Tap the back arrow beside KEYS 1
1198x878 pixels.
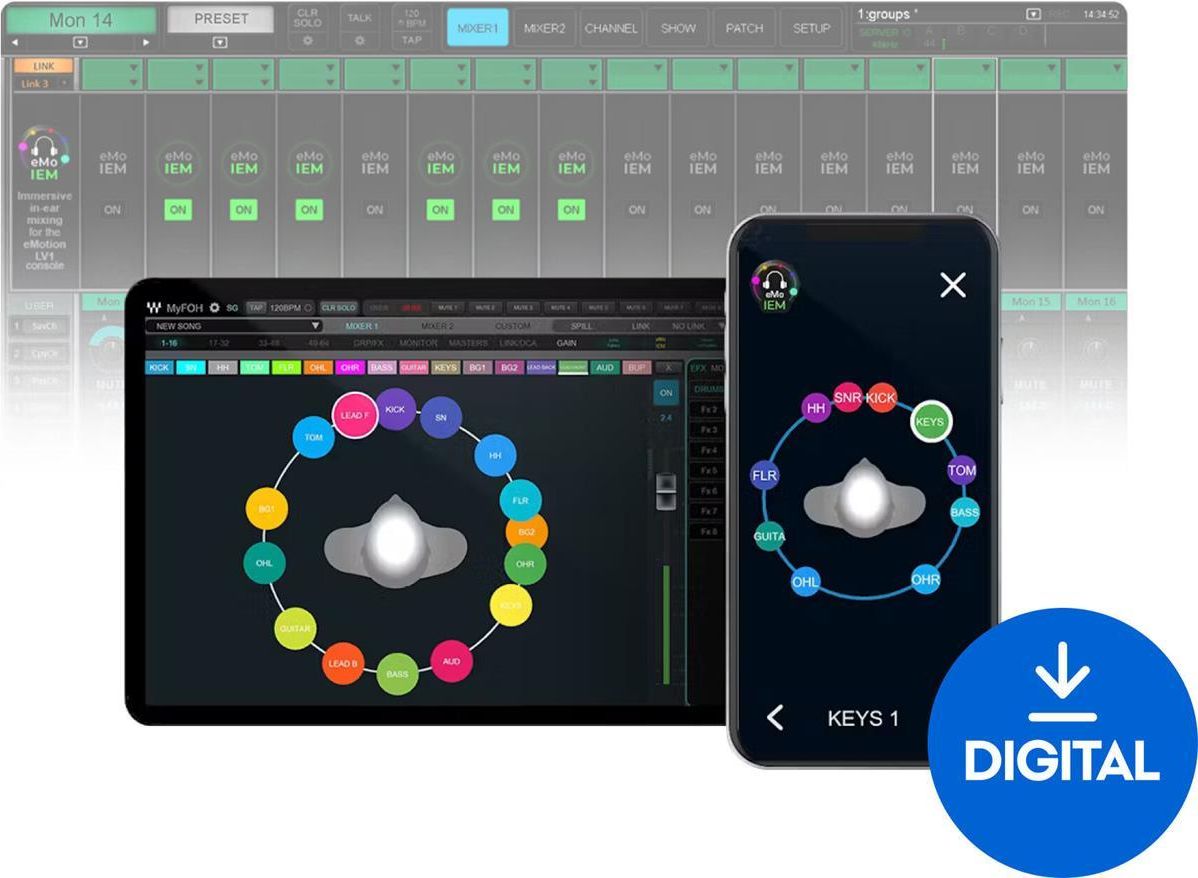(775, 717)
